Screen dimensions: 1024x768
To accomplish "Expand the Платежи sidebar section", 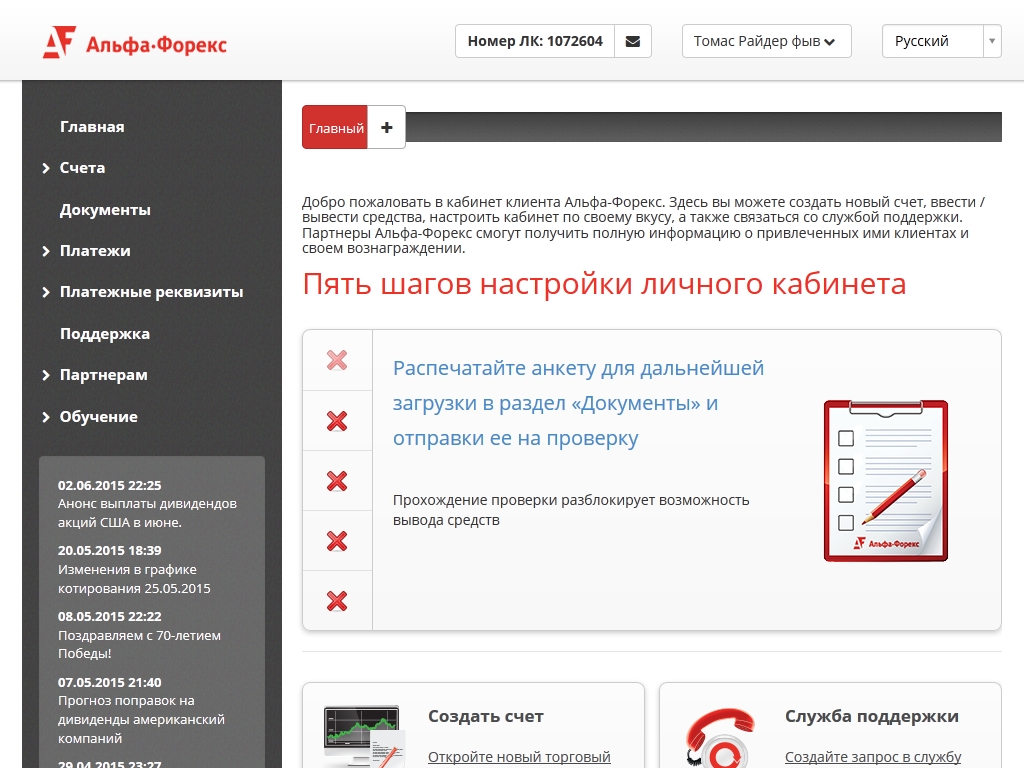I will click(x=95, y=251).
